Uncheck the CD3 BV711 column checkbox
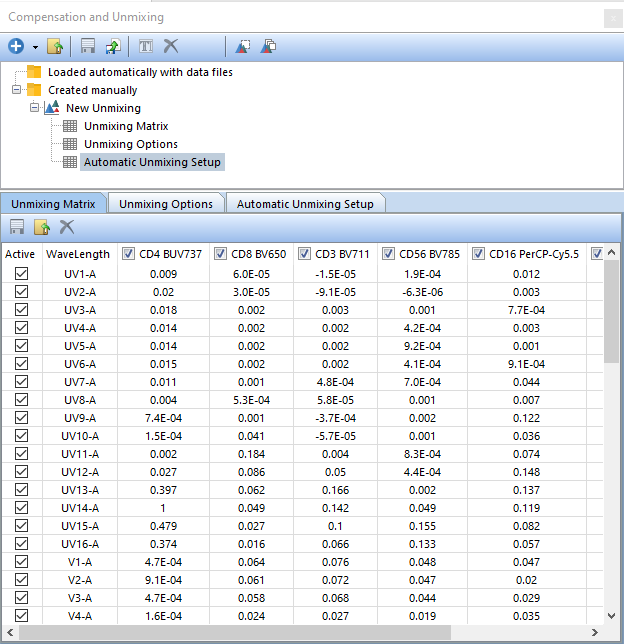The height and width of the screenshot is (644, 624). click(304, 254)
